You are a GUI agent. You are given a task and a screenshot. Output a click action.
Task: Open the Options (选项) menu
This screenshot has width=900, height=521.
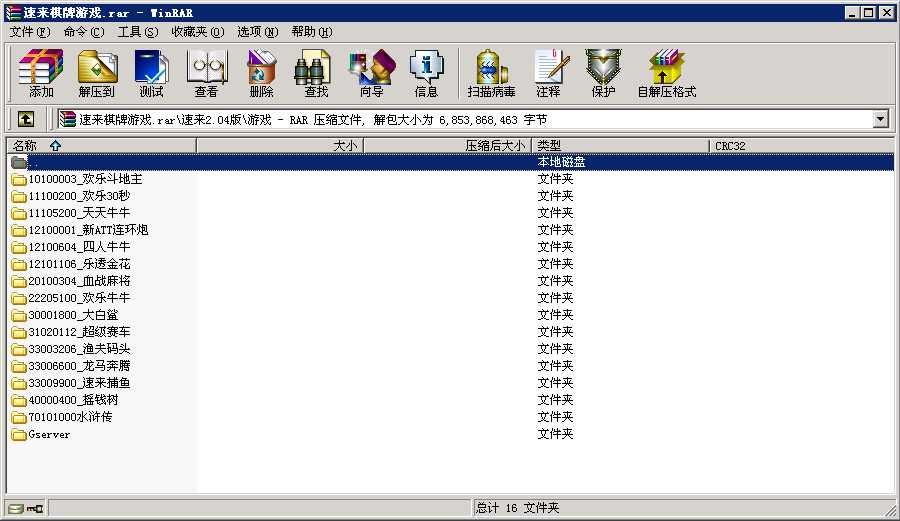click(x=258, y=32)
